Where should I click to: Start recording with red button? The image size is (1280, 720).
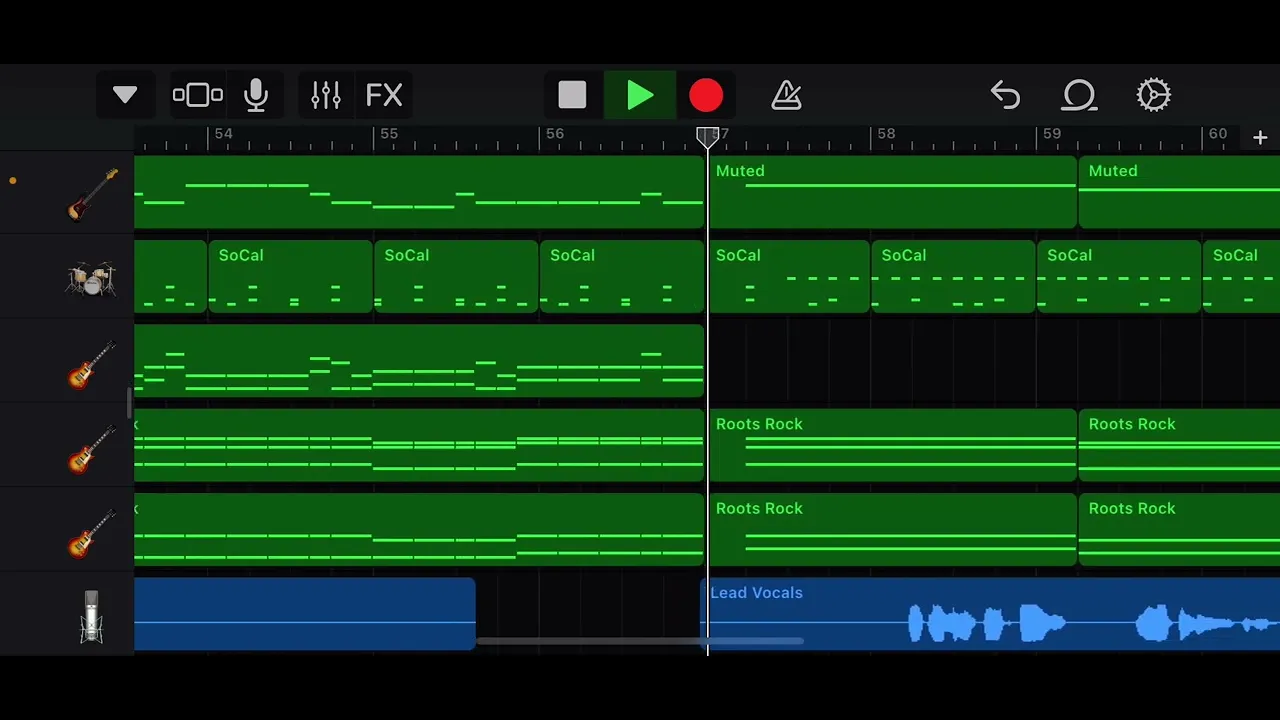(x=706, y=95)
